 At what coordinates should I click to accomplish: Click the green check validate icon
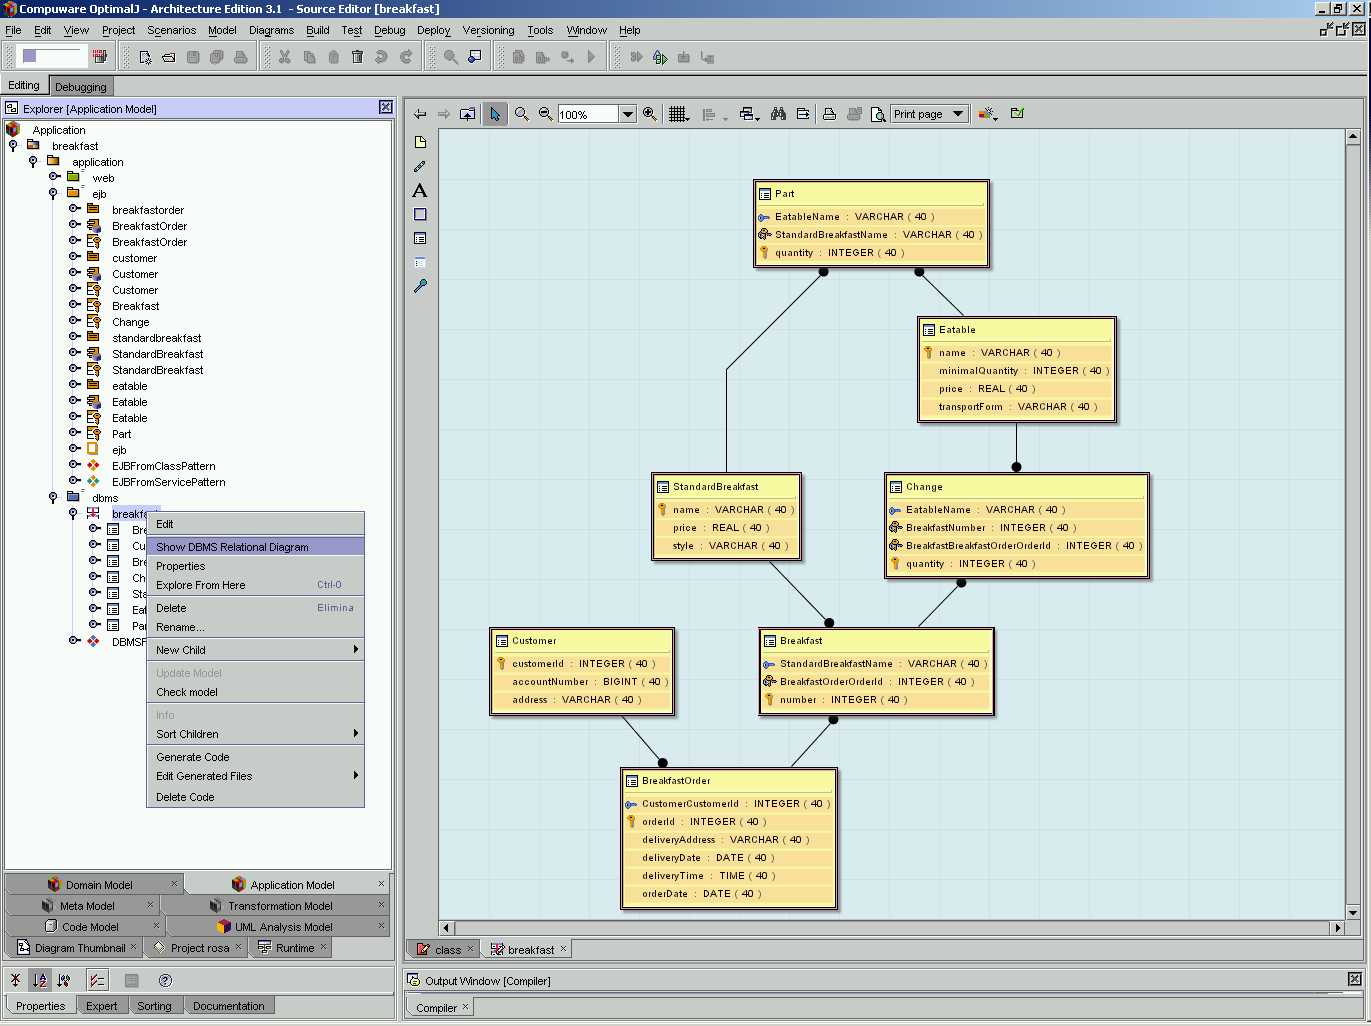pyautogui.click(x=1017, y=114)
